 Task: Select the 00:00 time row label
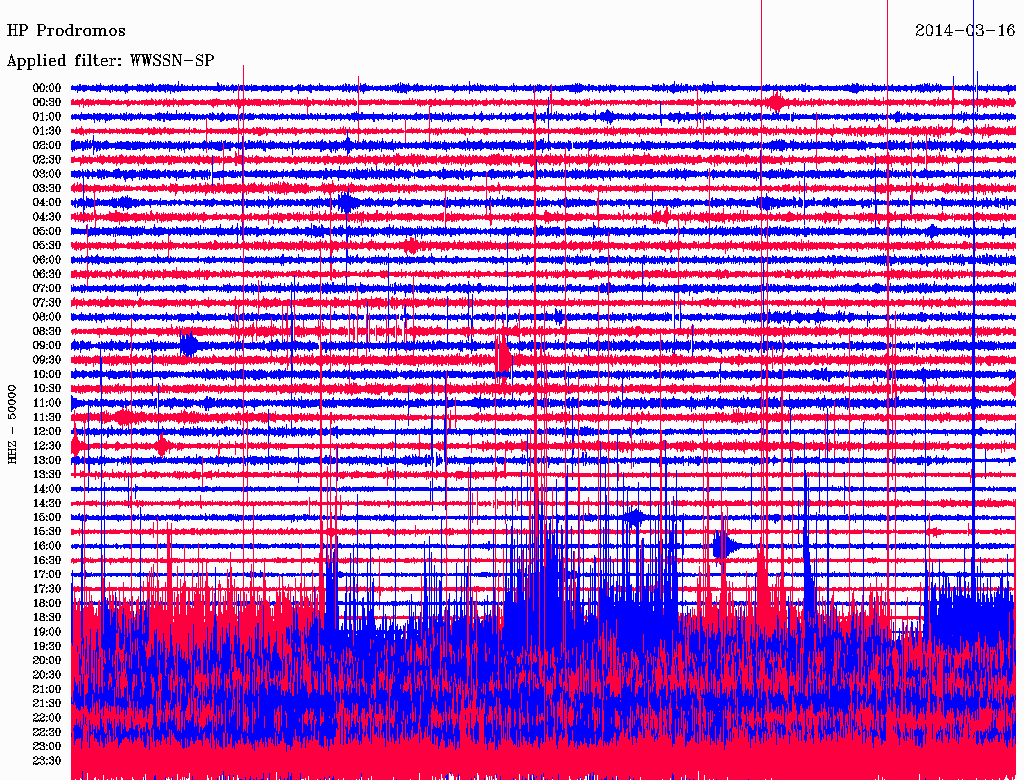coord(47,88)
